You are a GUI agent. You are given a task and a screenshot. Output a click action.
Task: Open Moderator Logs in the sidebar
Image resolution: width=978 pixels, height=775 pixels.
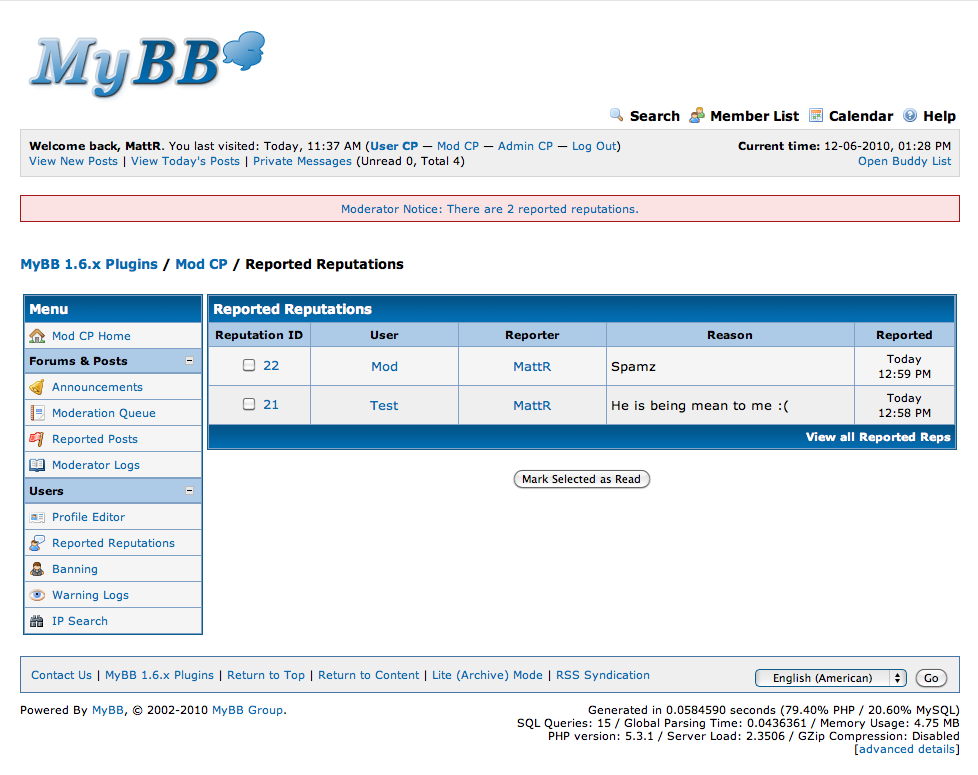point(95,465)
